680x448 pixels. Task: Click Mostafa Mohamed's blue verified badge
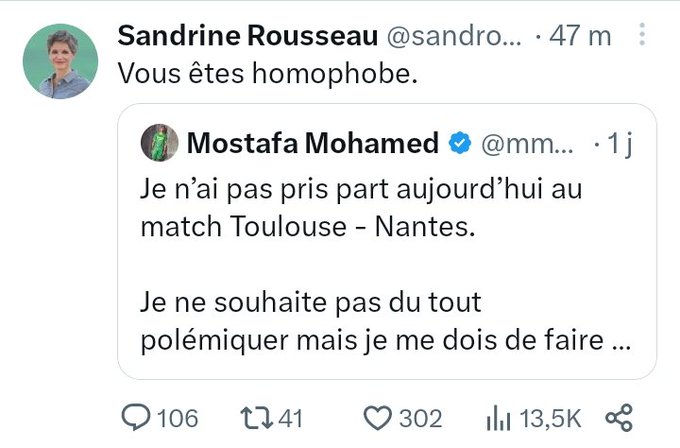459,145
